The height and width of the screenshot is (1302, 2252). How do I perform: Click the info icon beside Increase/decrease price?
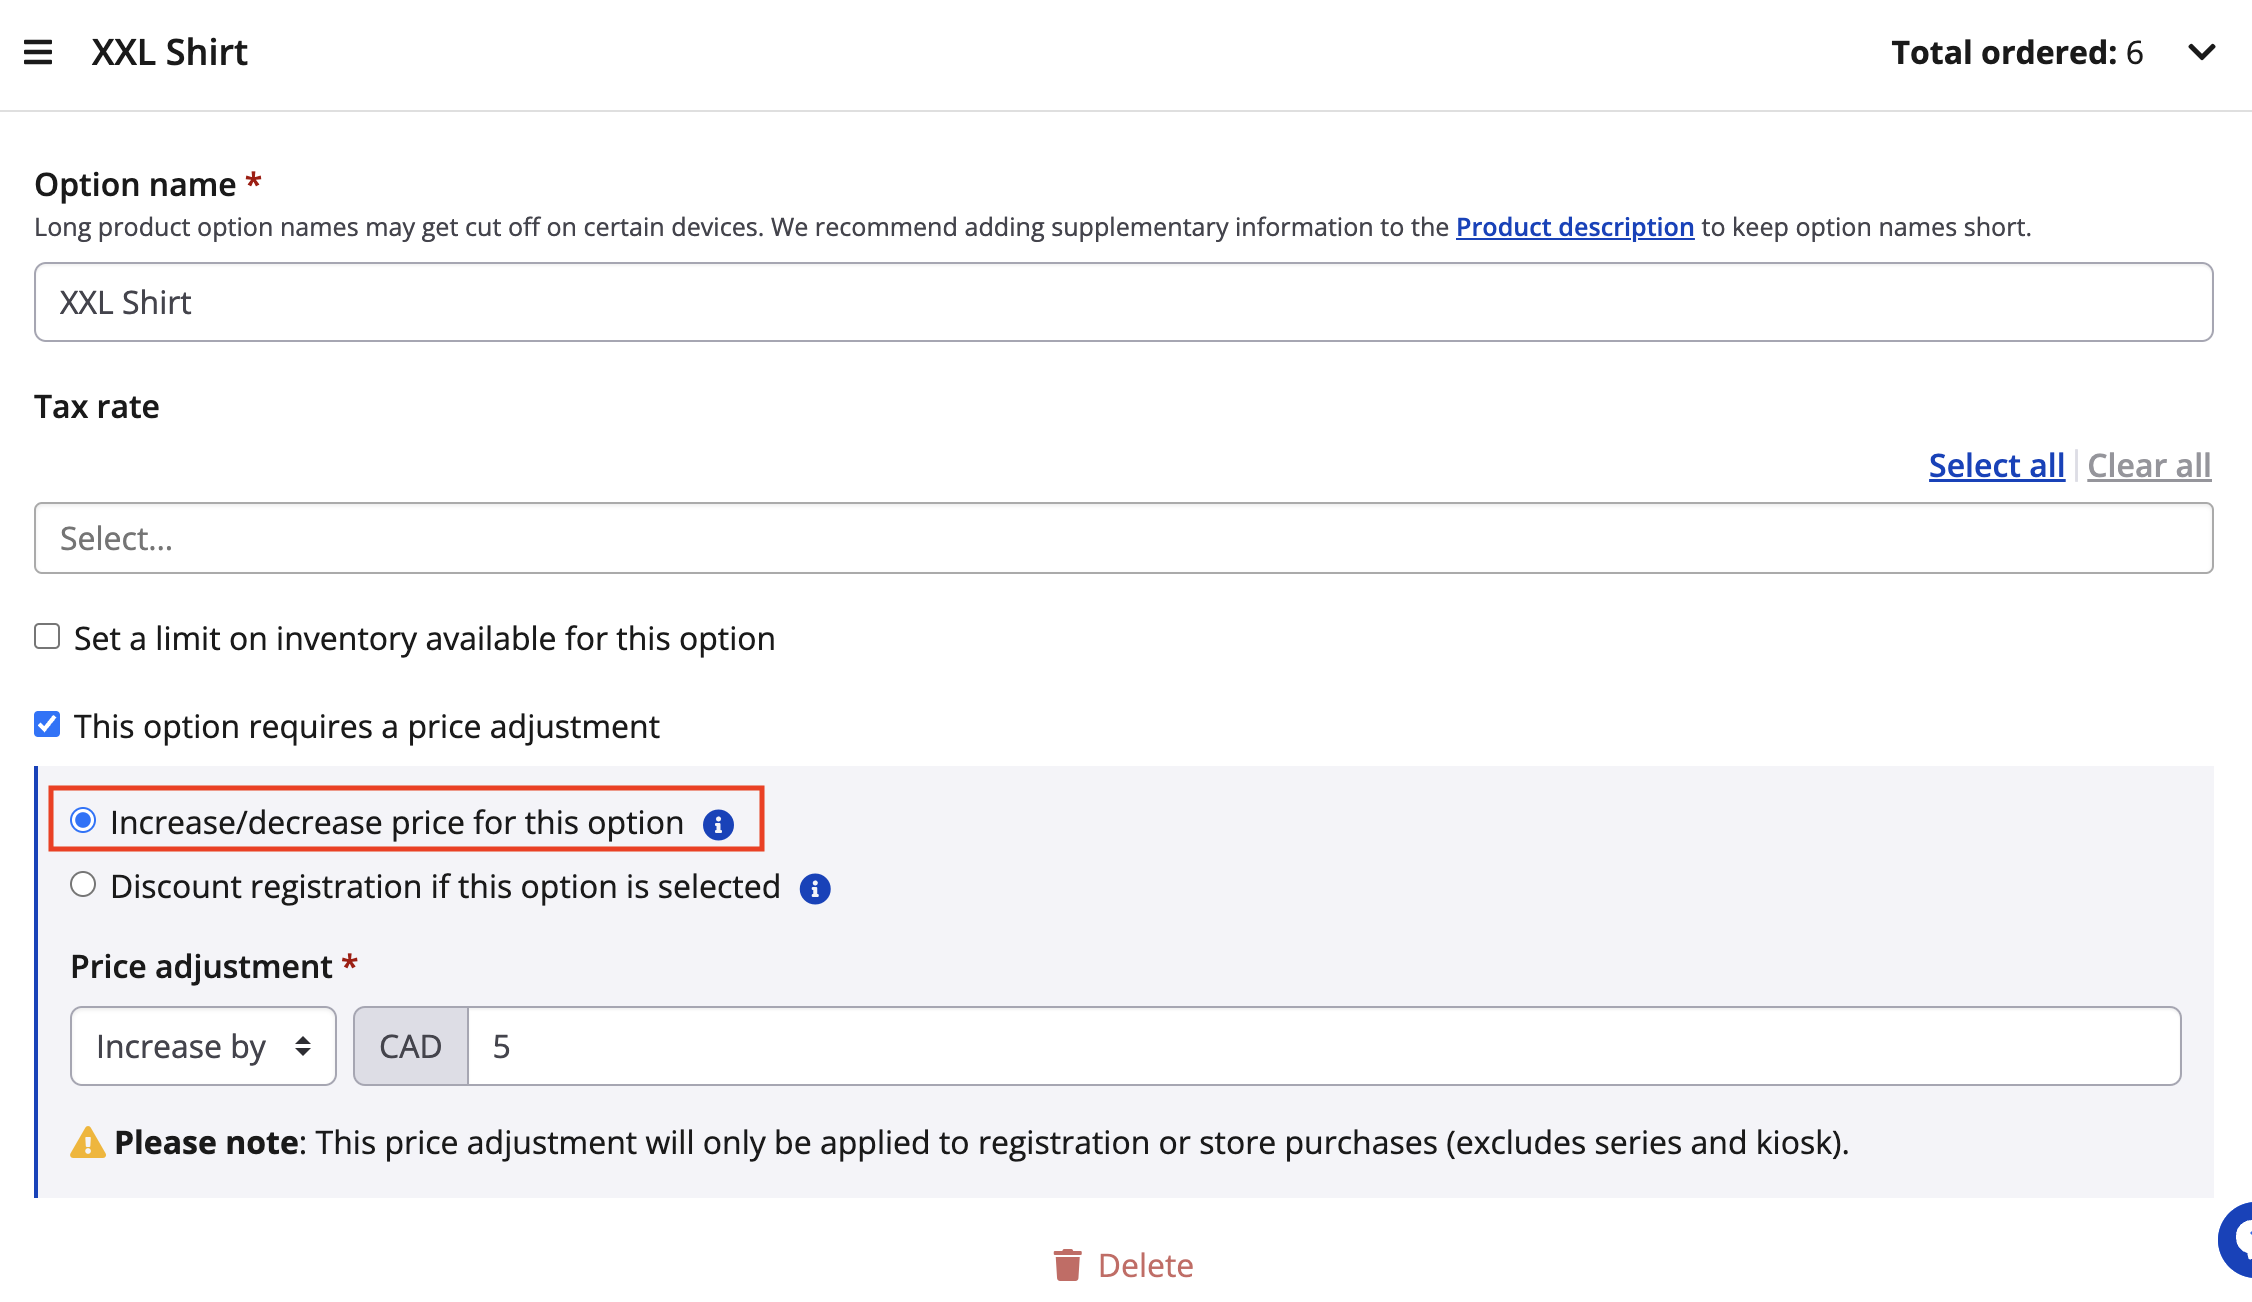718,825
